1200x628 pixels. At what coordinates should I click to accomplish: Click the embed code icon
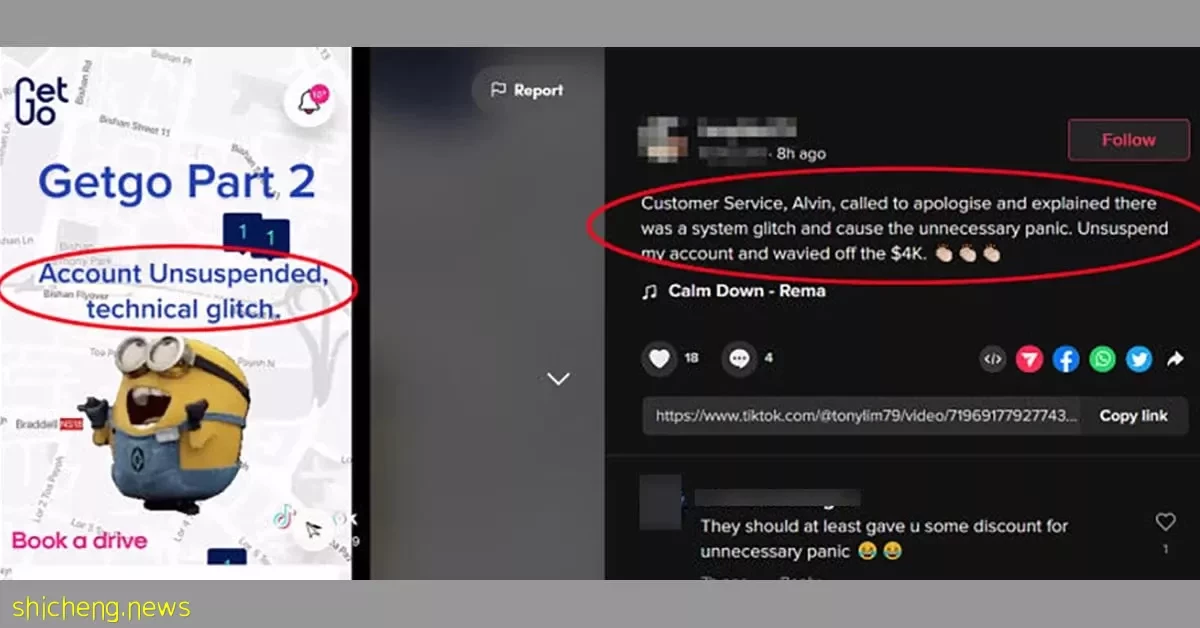992,359
